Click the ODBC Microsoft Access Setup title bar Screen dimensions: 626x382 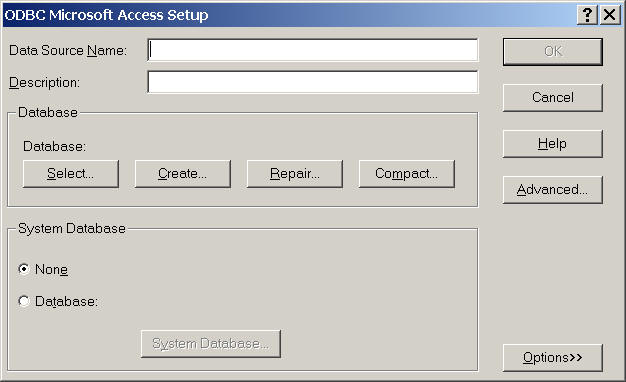[x=287, y=15]
